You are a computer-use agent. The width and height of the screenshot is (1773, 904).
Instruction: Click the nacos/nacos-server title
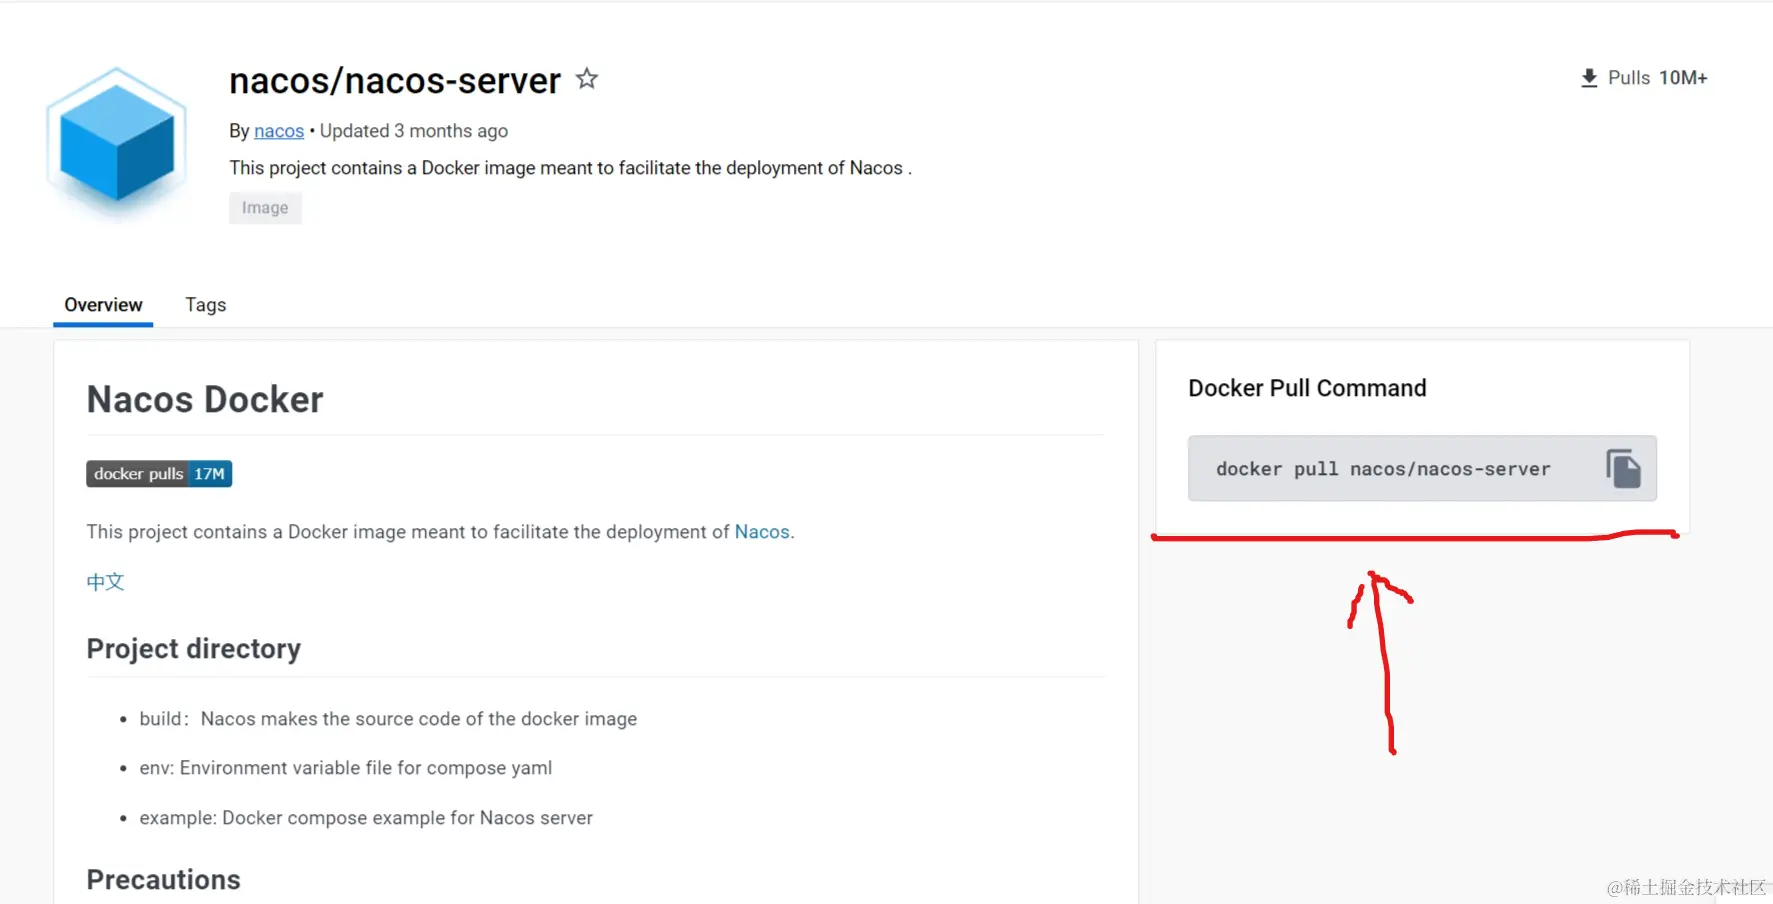(x=394, y=80)
